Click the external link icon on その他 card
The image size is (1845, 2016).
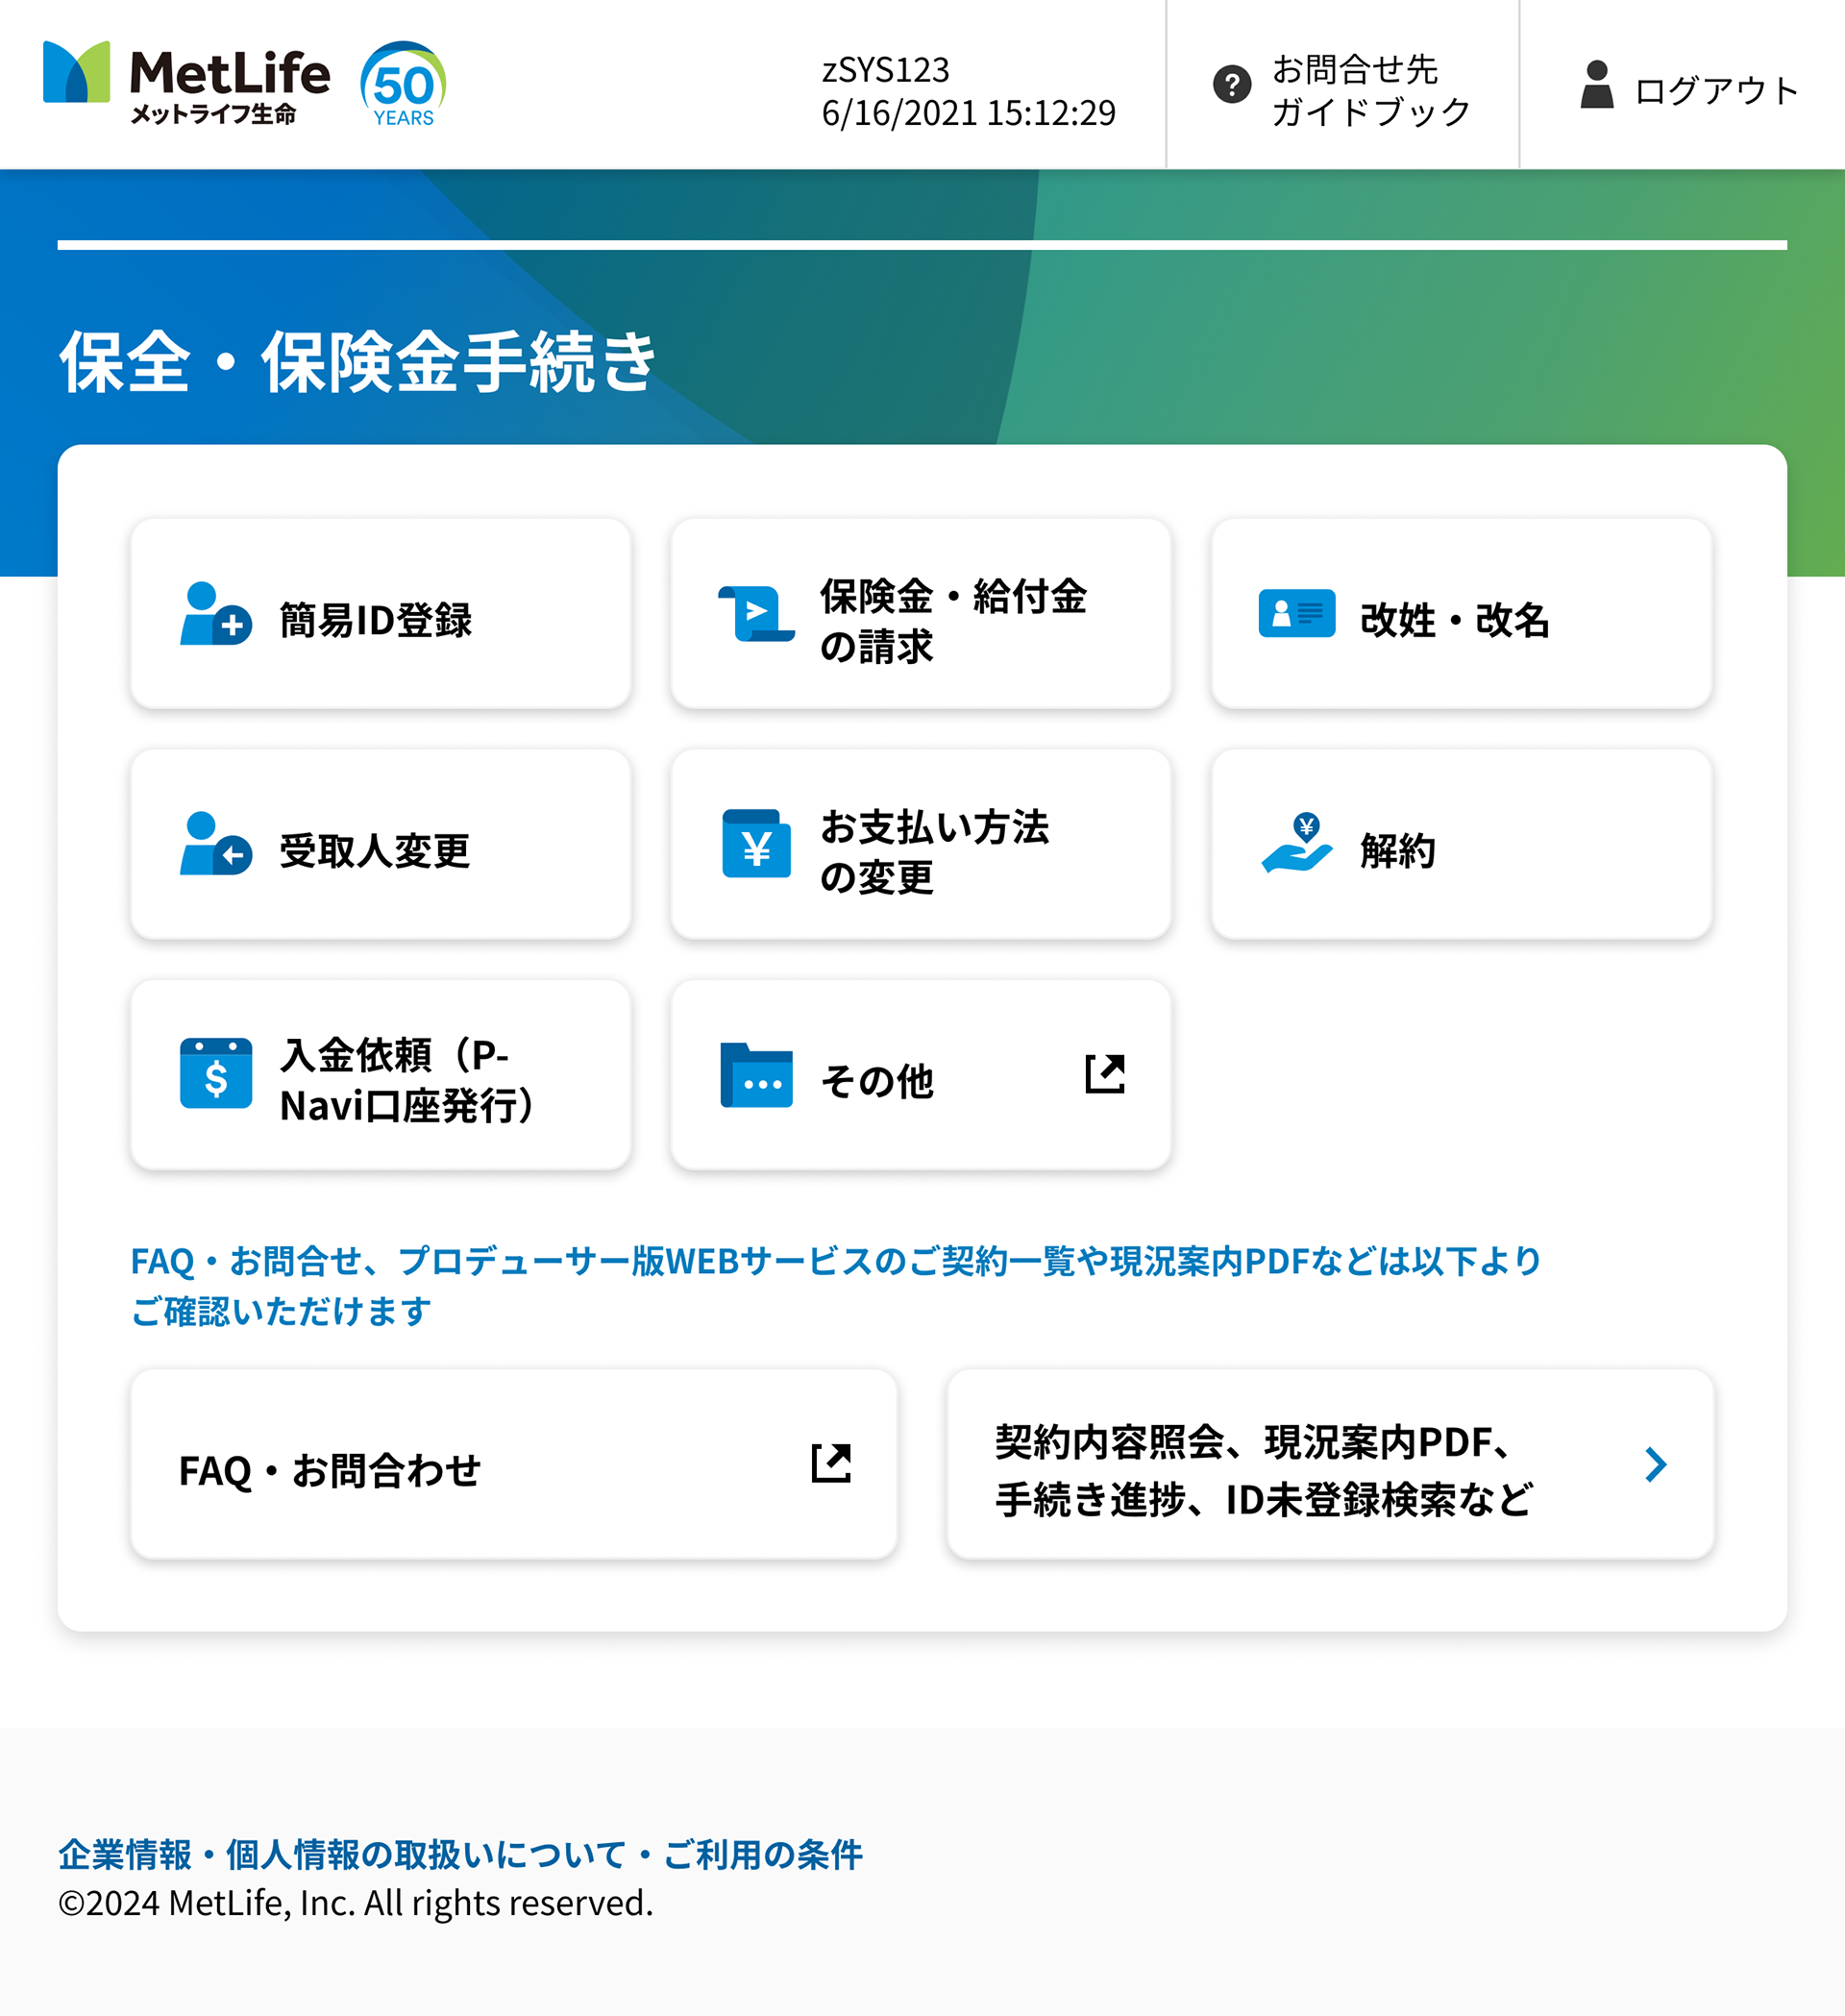[x=1104, y=1074]
